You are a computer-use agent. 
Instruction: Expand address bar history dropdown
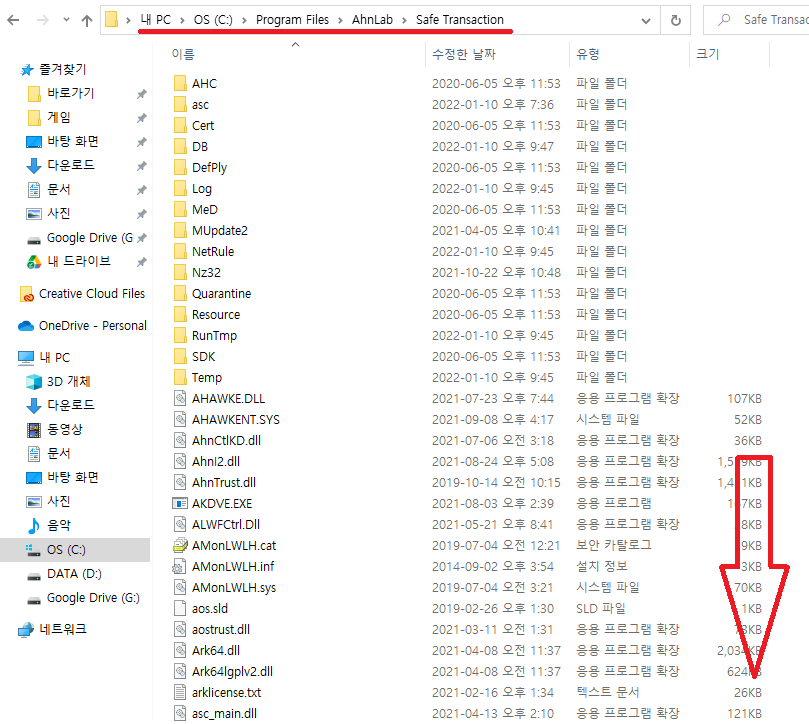tap(645, 21)
